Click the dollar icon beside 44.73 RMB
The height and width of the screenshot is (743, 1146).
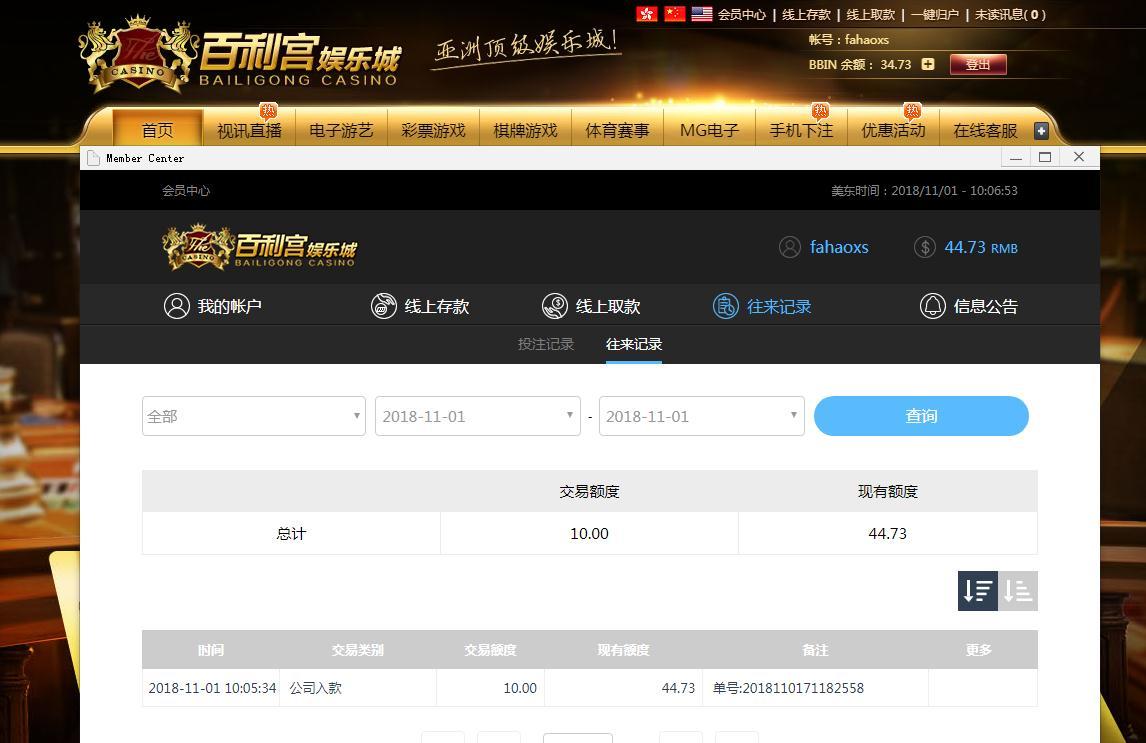click(x=925, y=247)
